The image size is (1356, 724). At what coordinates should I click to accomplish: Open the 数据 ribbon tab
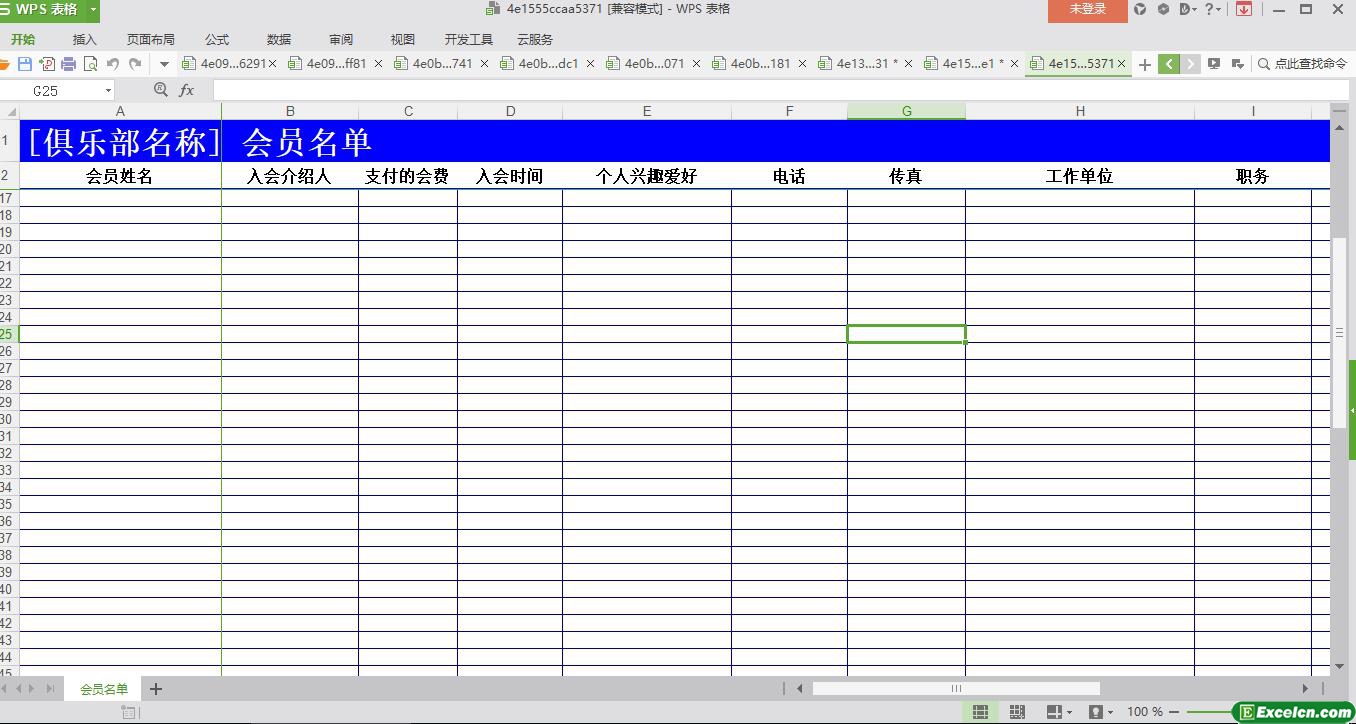click(279, 40)
